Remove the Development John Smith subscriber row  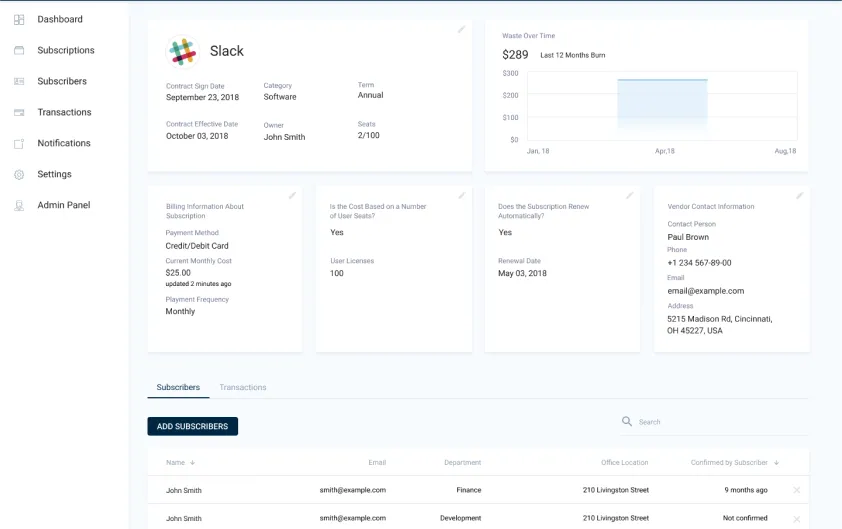796,519
